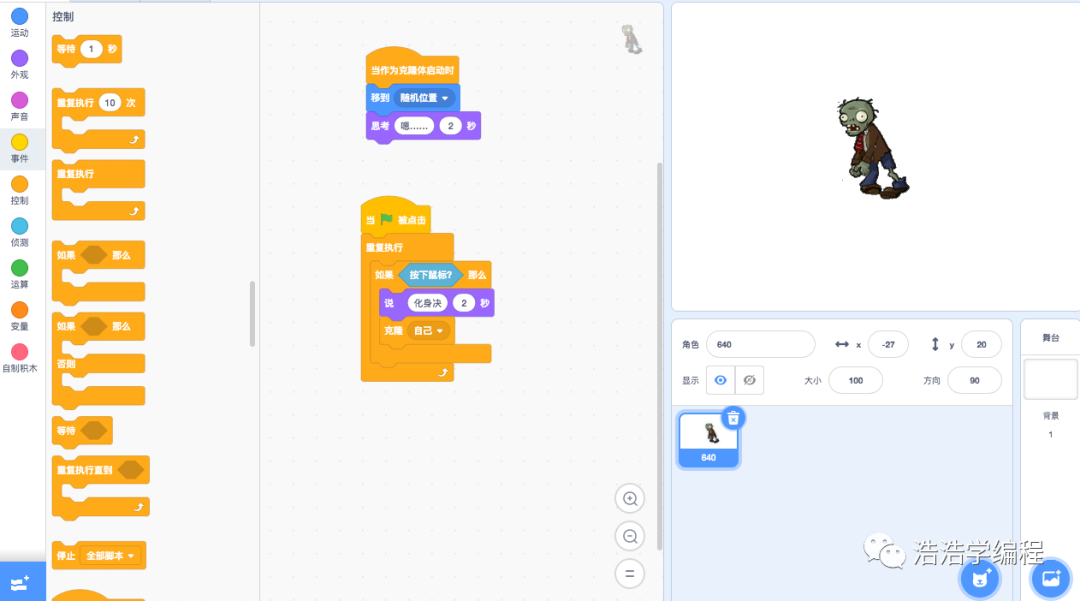Image resolution: width=1080 pixels, height=601 pixels.
Task: Click the 说 block seconds value 2
Action: pyautogui.click(x=464, y=303)
